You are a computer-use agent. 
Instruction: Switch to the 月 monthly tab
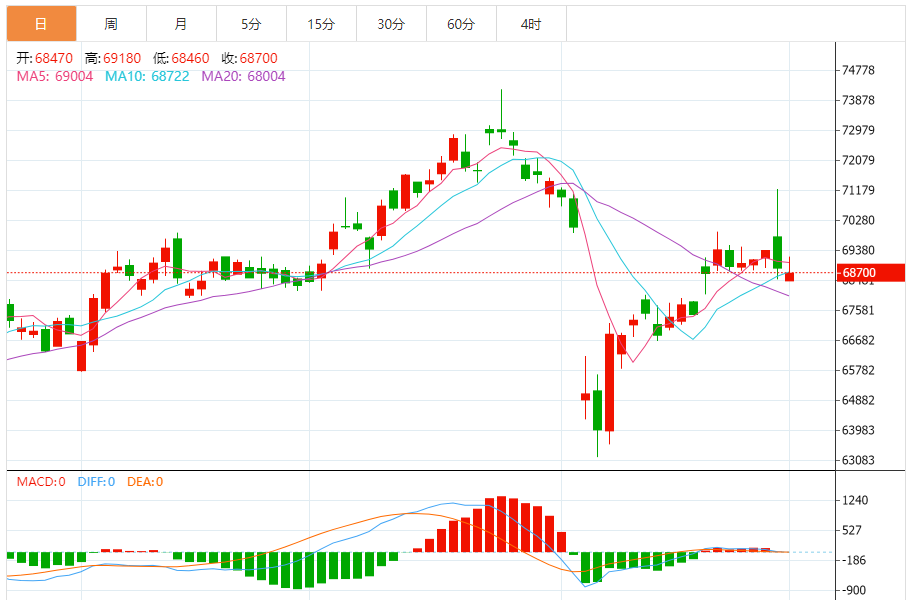(x=181, y=24)
